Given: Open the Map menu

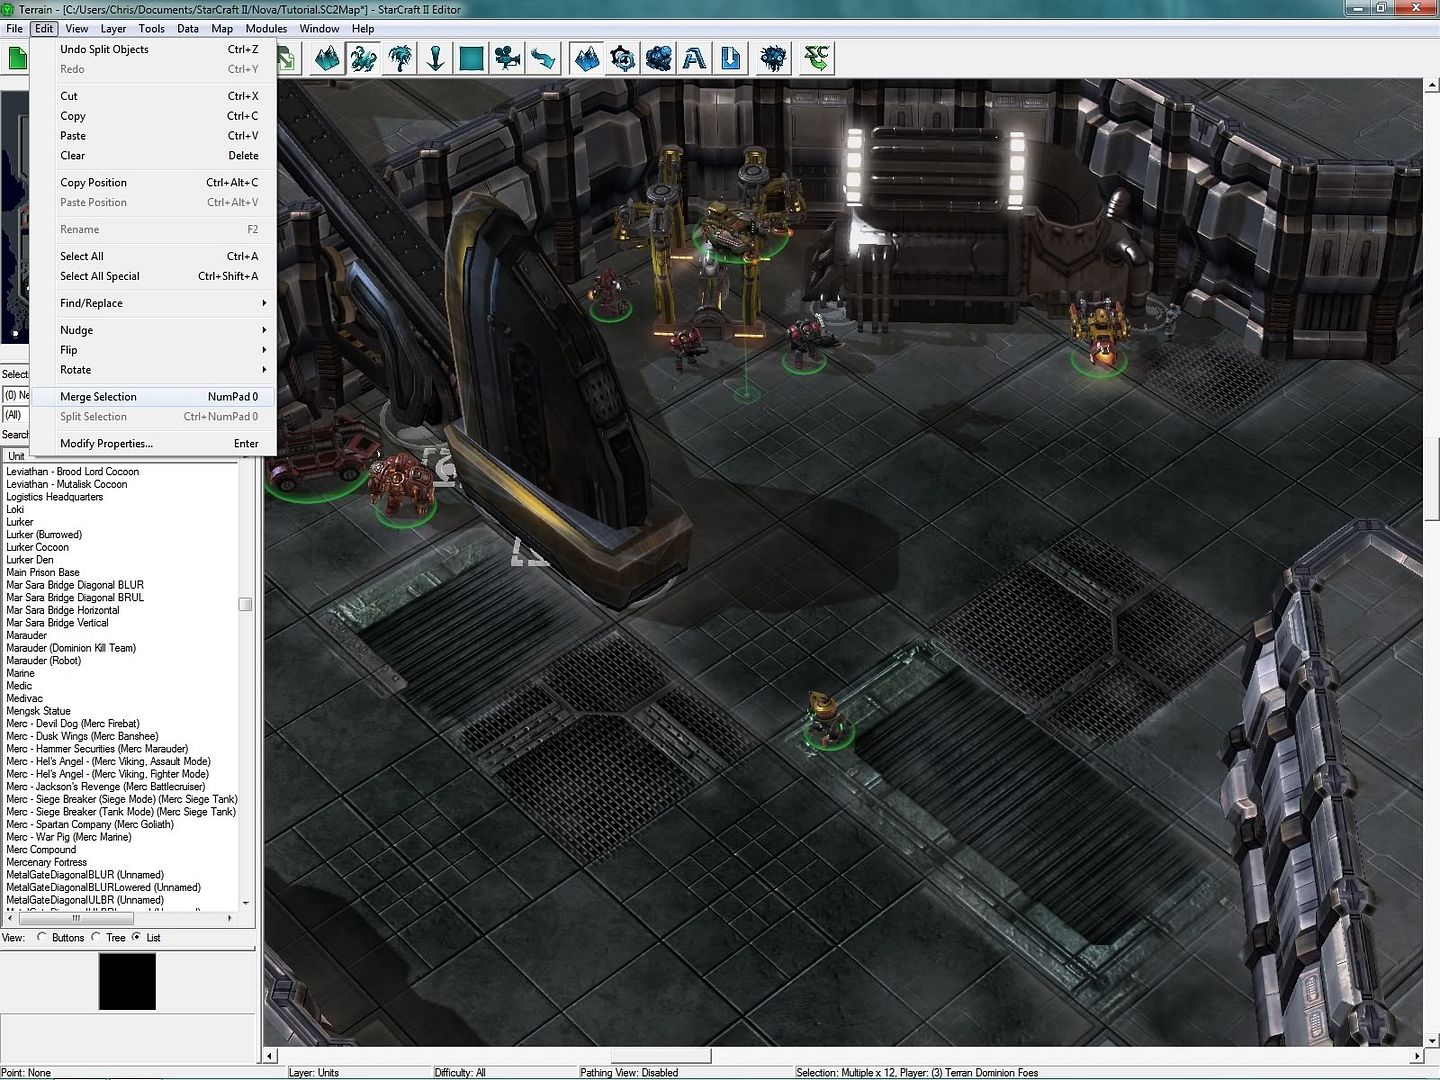Looking at the screenshot, I should [x=222, y=28].
